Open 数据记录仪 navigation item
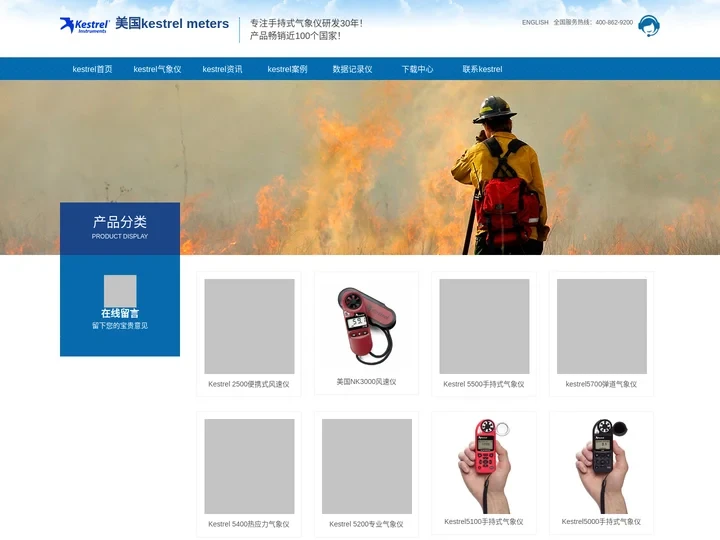 coord(352,69)
